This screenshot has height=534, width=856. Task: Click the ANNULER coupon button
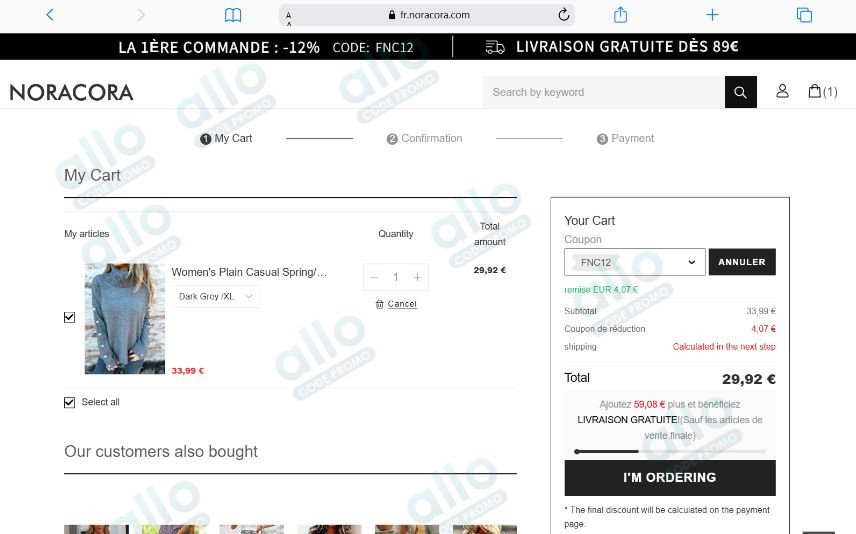click(x=742, y=262)
